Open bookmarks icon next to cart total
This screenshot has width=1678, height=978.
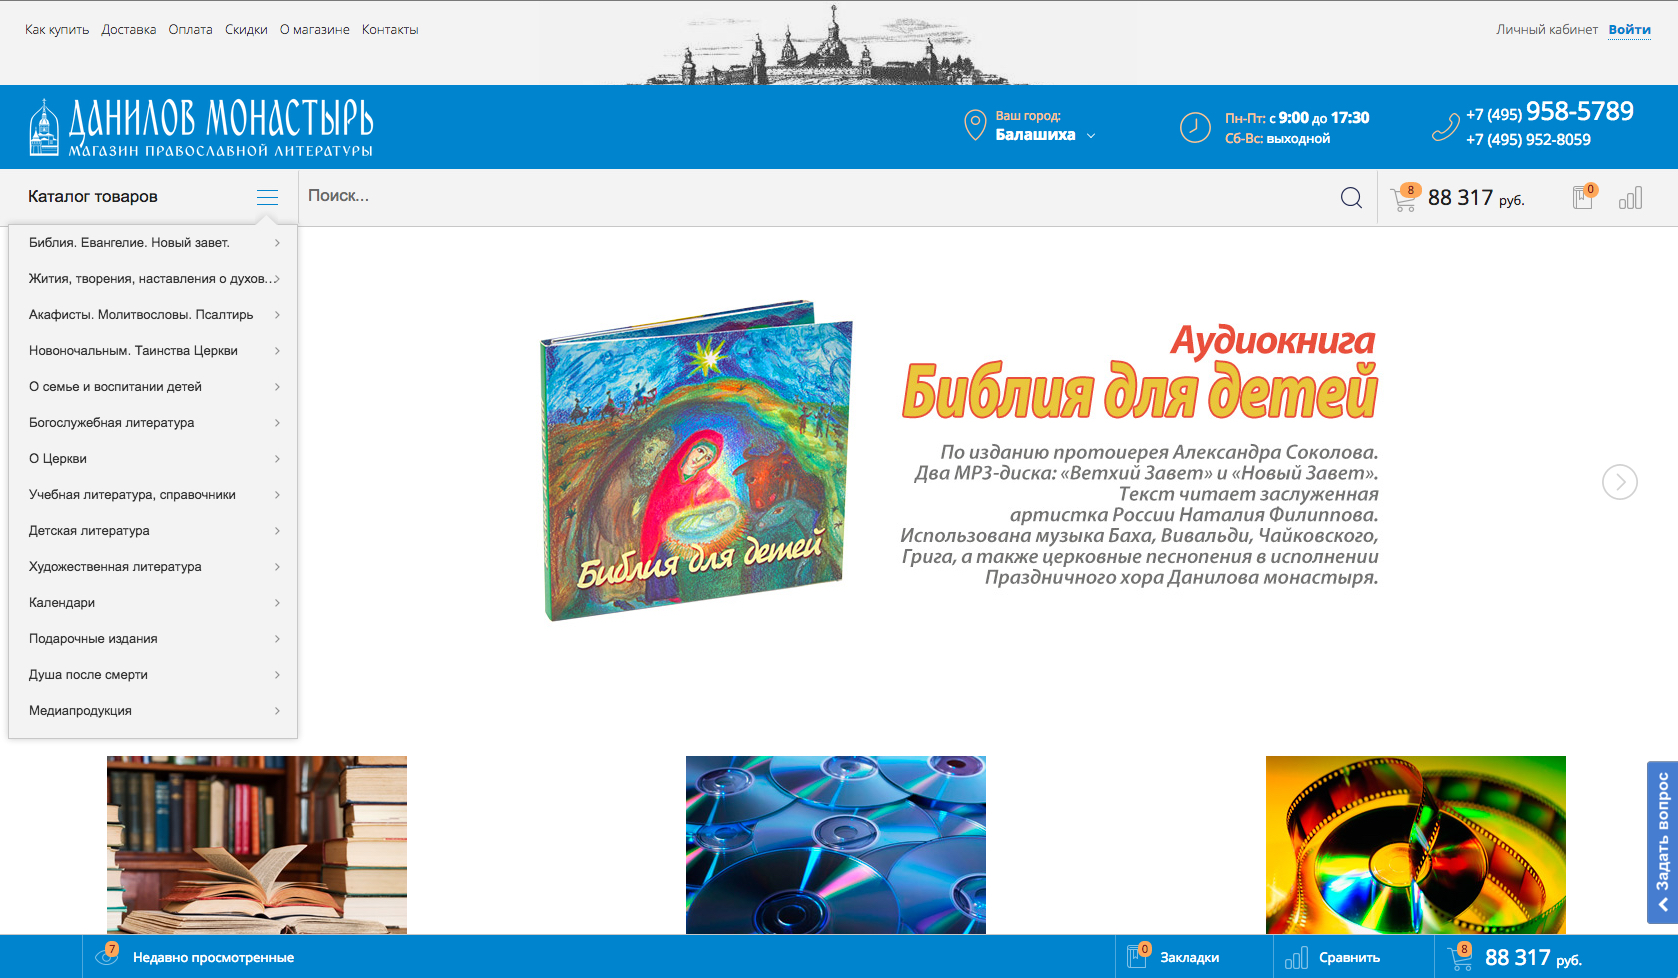[x=1583, y=197]
